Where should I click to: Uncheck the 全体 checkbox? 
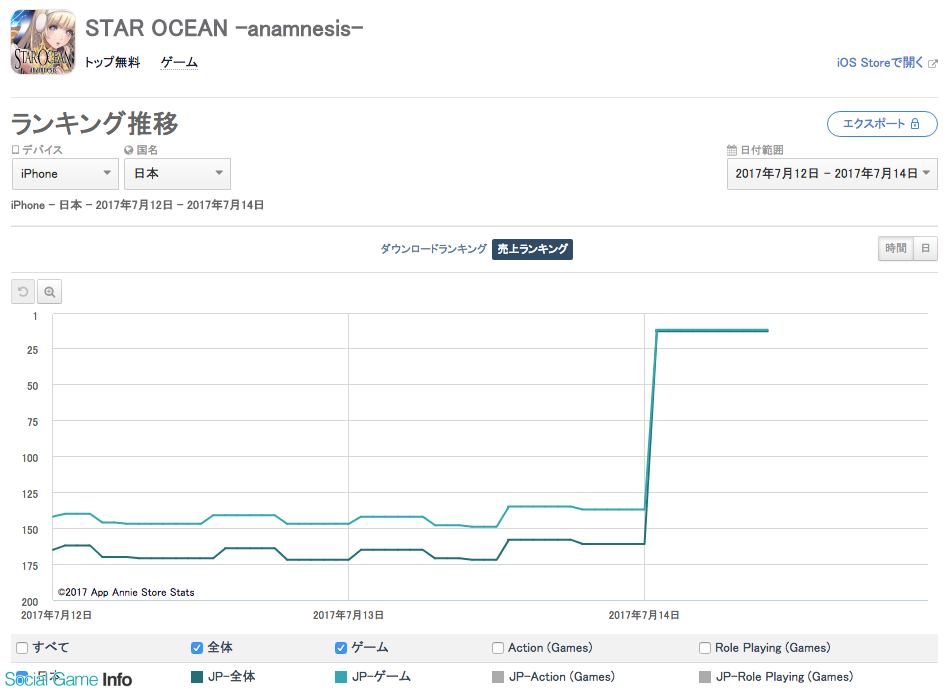pos(197,648)
